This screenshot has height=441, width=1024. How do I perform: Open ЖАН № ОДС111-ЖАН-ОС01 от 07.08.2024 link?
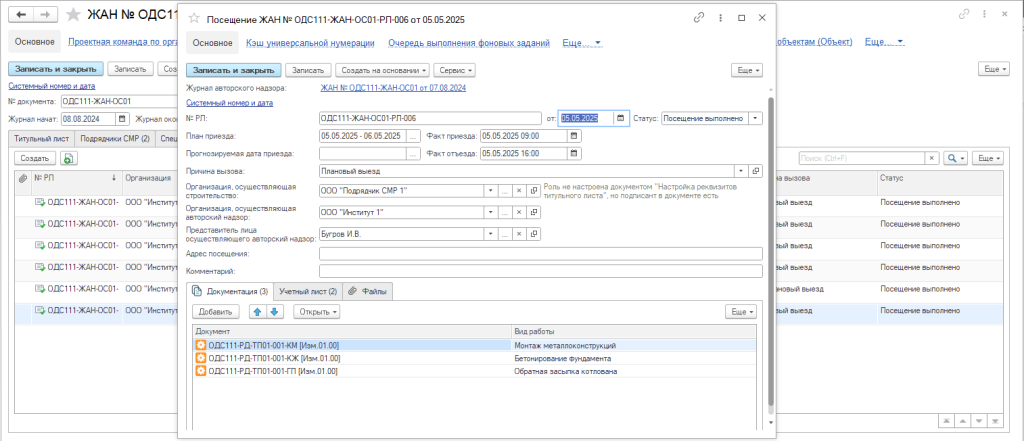tap(393, 88)
